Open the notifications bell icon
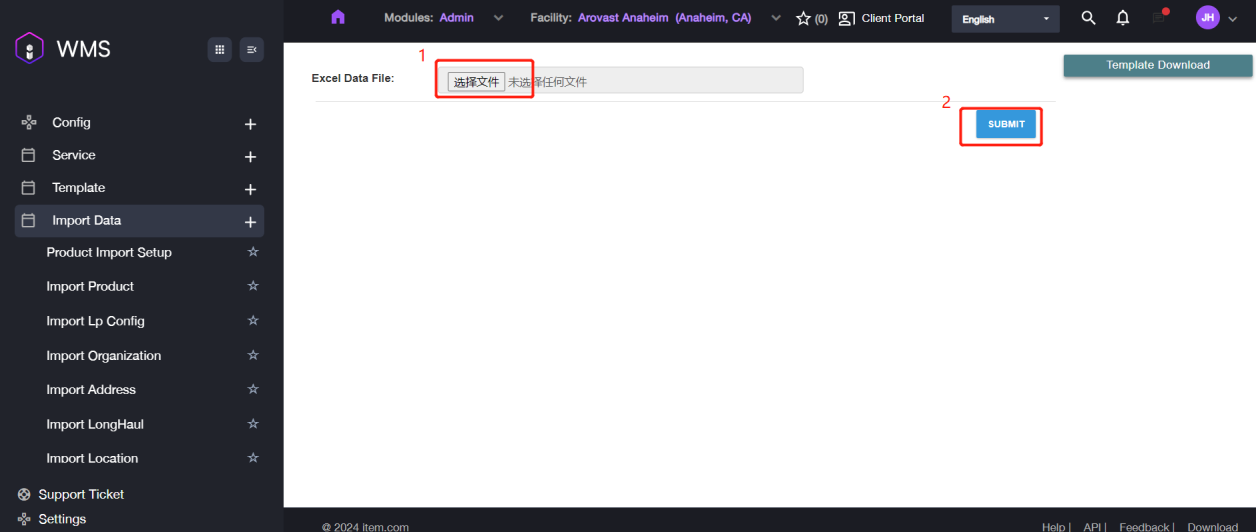Image resolution: width=1256 pixels, height=532 pixels. click(1123, 18)
